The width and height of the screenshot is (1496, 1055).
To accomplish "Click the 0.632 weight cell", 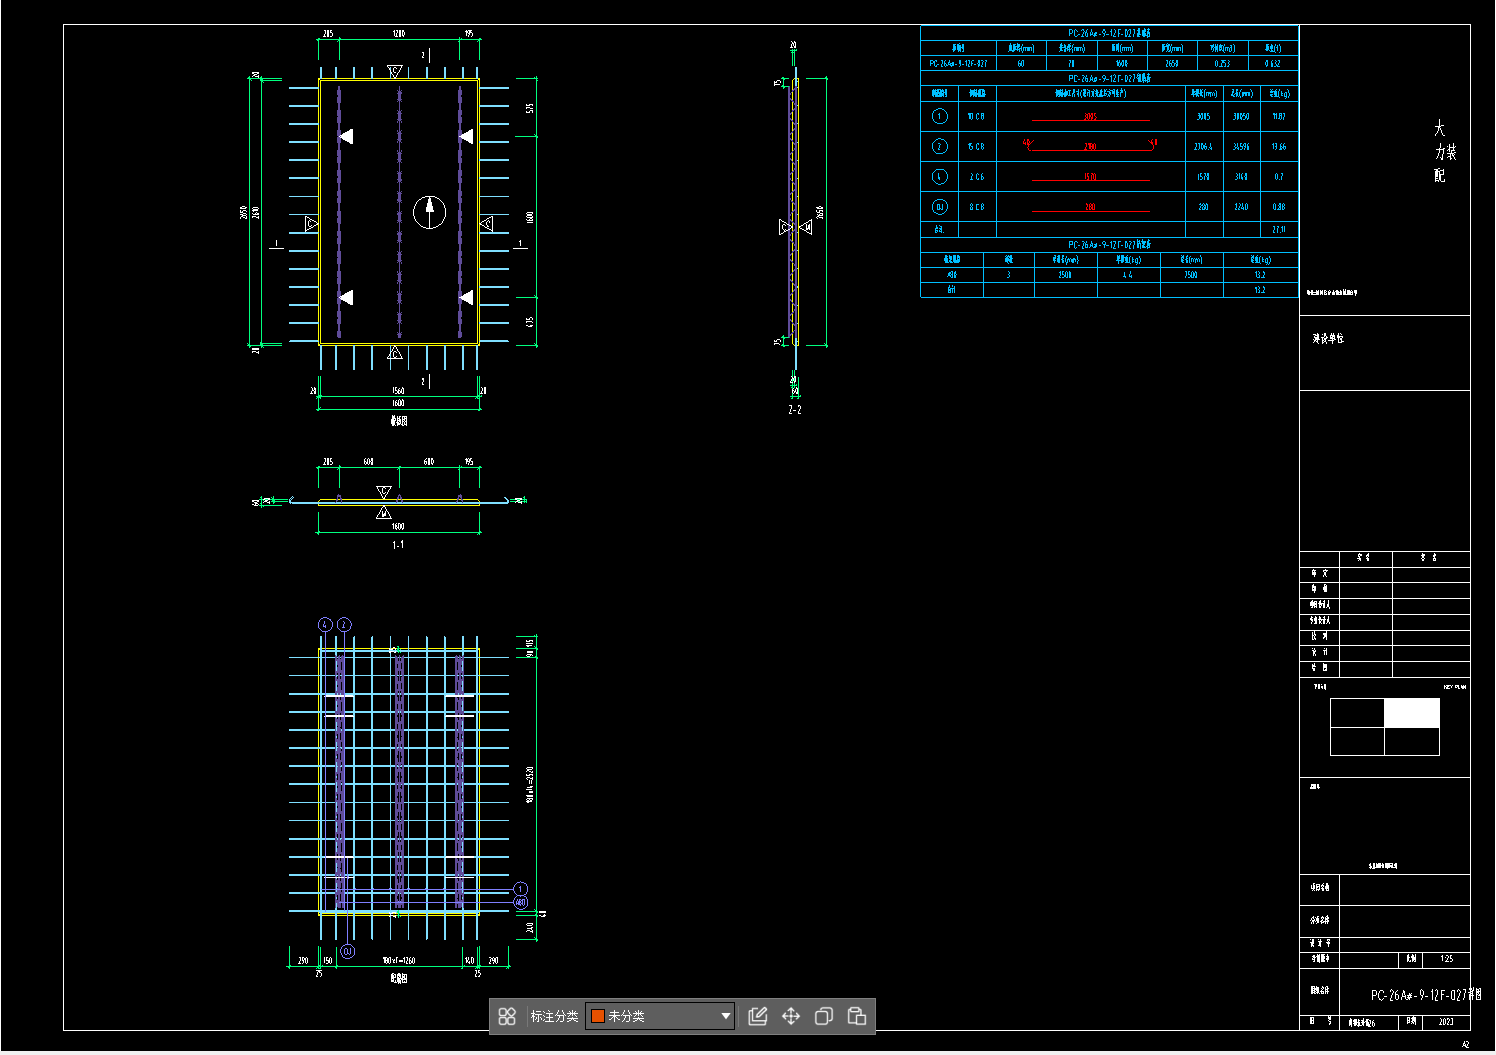I will [1272, 63].
